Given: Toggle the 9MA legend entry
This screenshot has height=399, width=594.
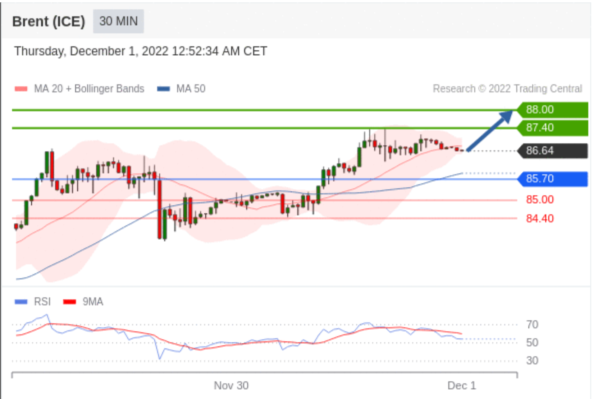Looking at the screenshot, I should pyautogui.click(x=83, y=302).
